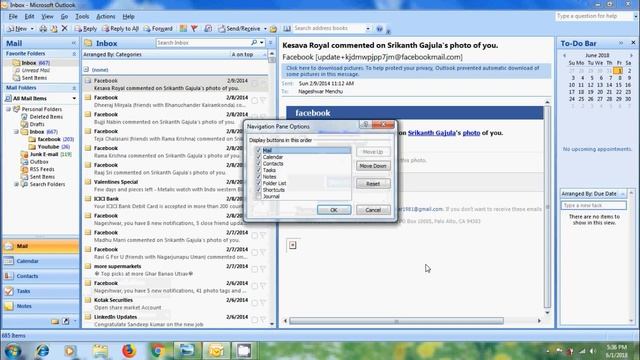Expand the All Mail Items dropdown

click(74, 98)
